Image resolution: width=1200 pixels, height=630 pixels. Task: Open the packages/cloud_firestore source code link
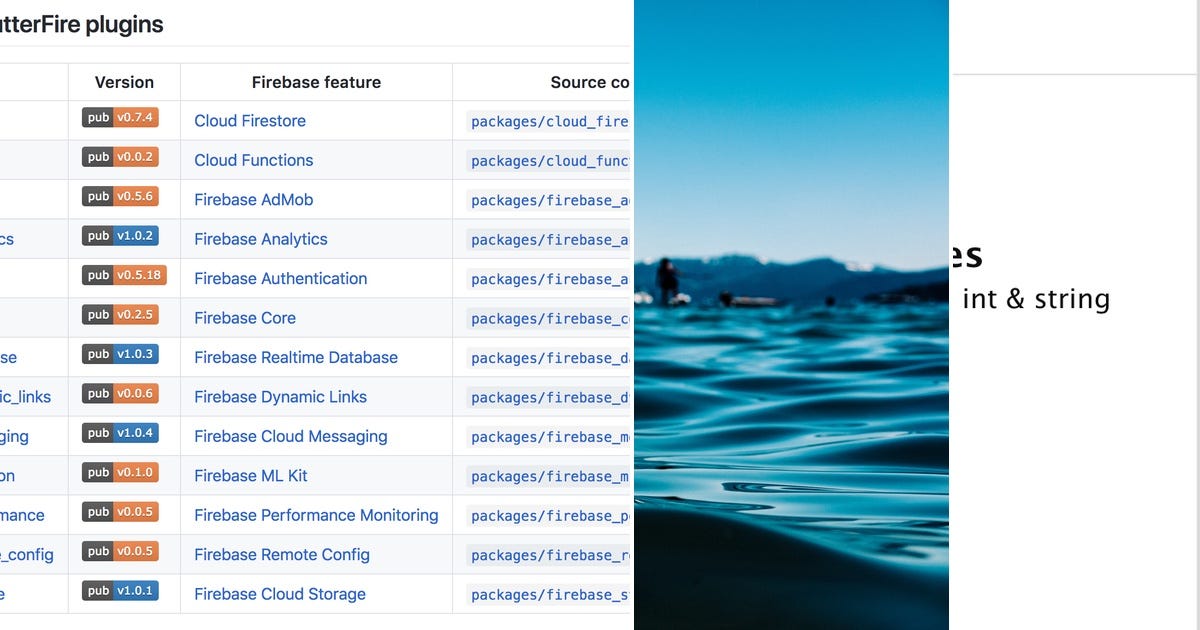tap(545, 121)
